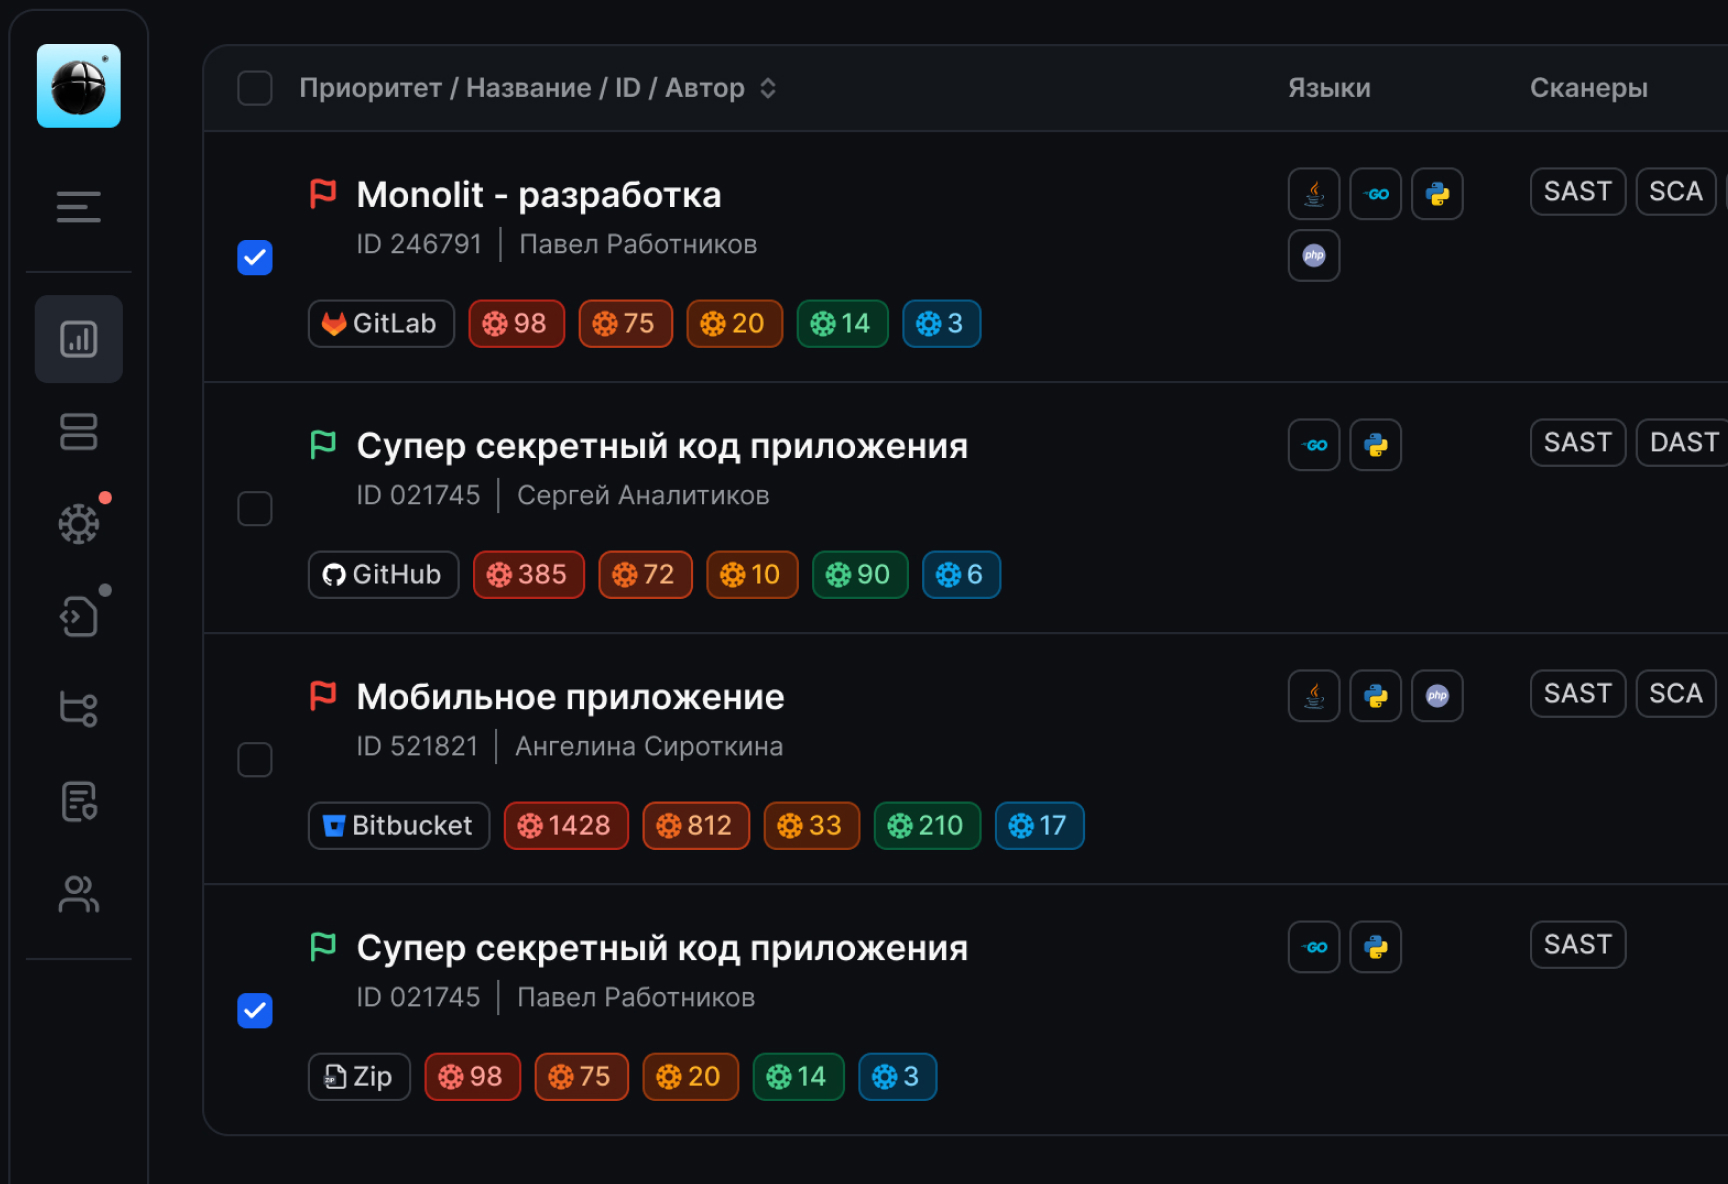Open the code file sidebar icon
1728x1184 pixels.
78,616
